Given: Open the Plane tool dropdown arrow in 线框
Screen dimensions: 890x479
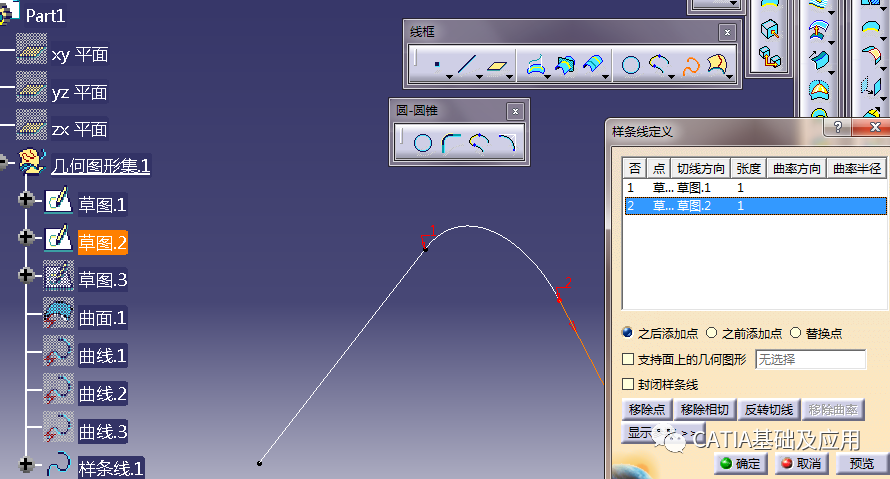Looking at the screenshot, I should tap(510, 77).
